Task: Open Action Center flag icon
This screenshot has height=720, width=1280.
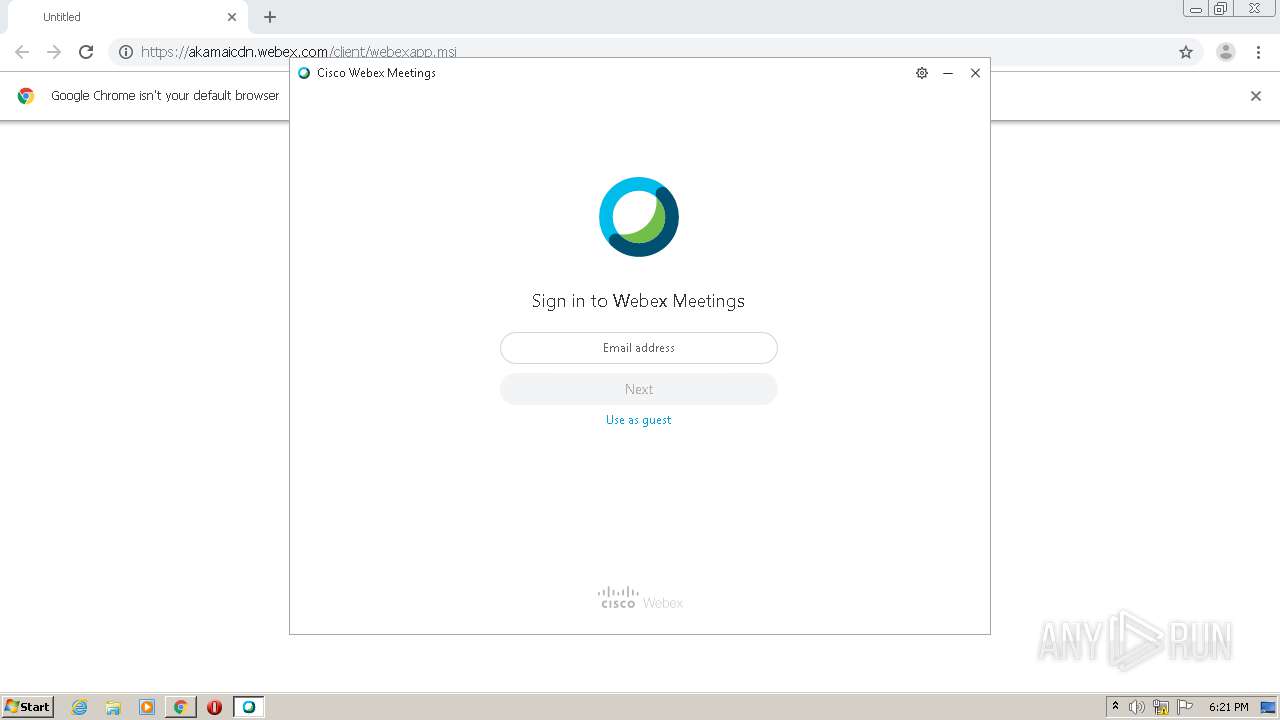Action: click(x=1185, y=707)
